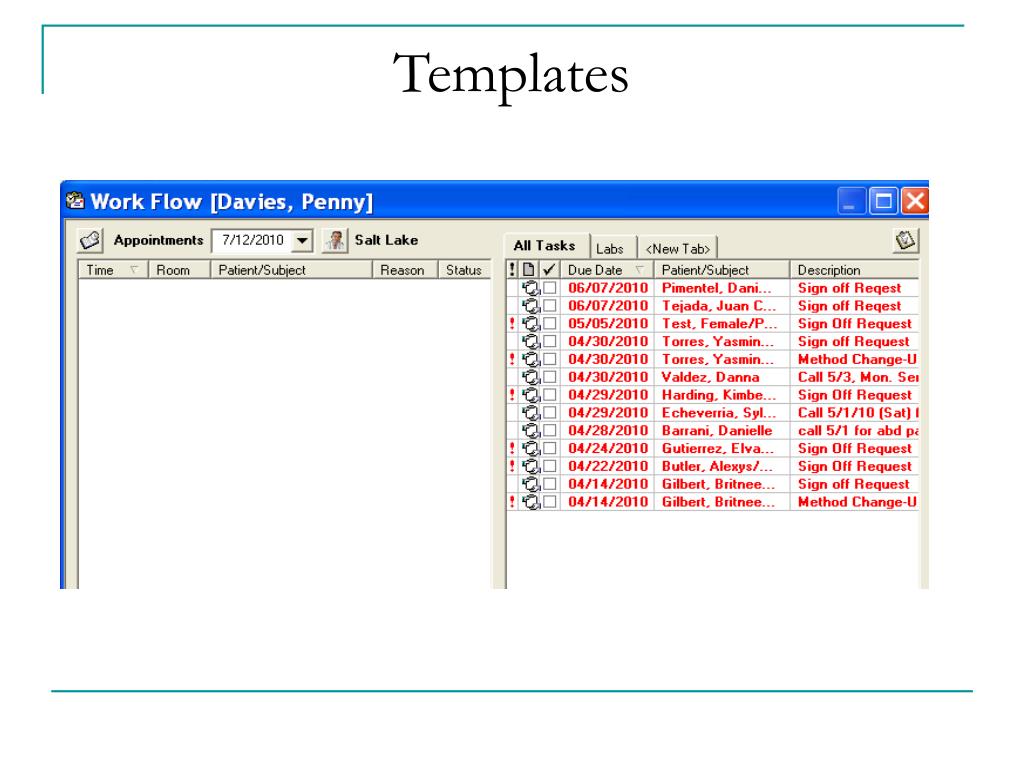The image size is (1024, 768).
Task: Select the Butler, Alexys/... patient cell
Action: pos(722,466)
